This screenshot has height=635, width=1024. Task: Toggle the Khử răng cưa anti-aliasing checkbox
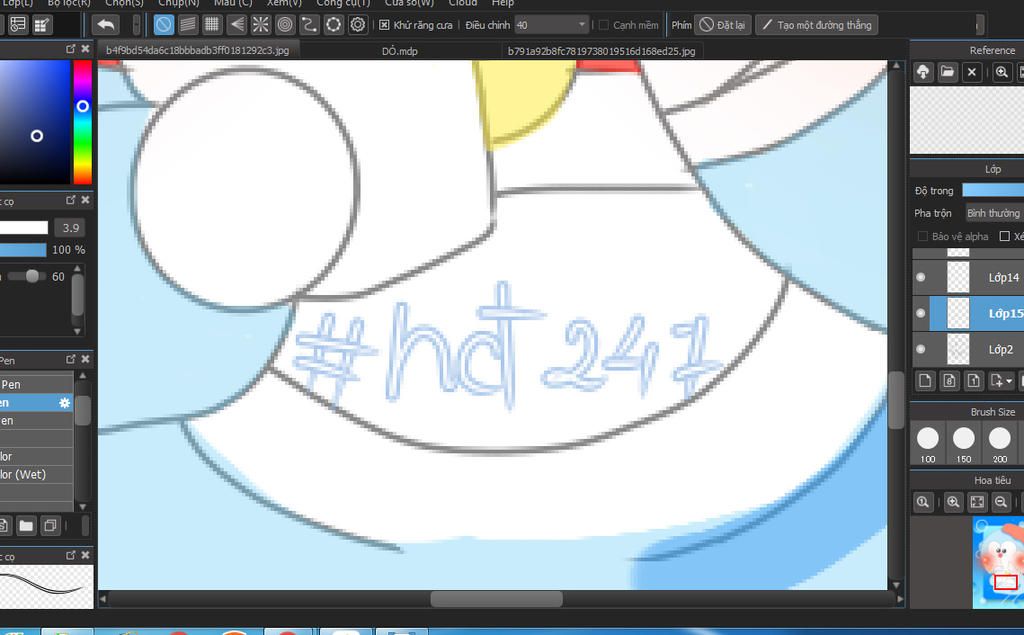384,25
